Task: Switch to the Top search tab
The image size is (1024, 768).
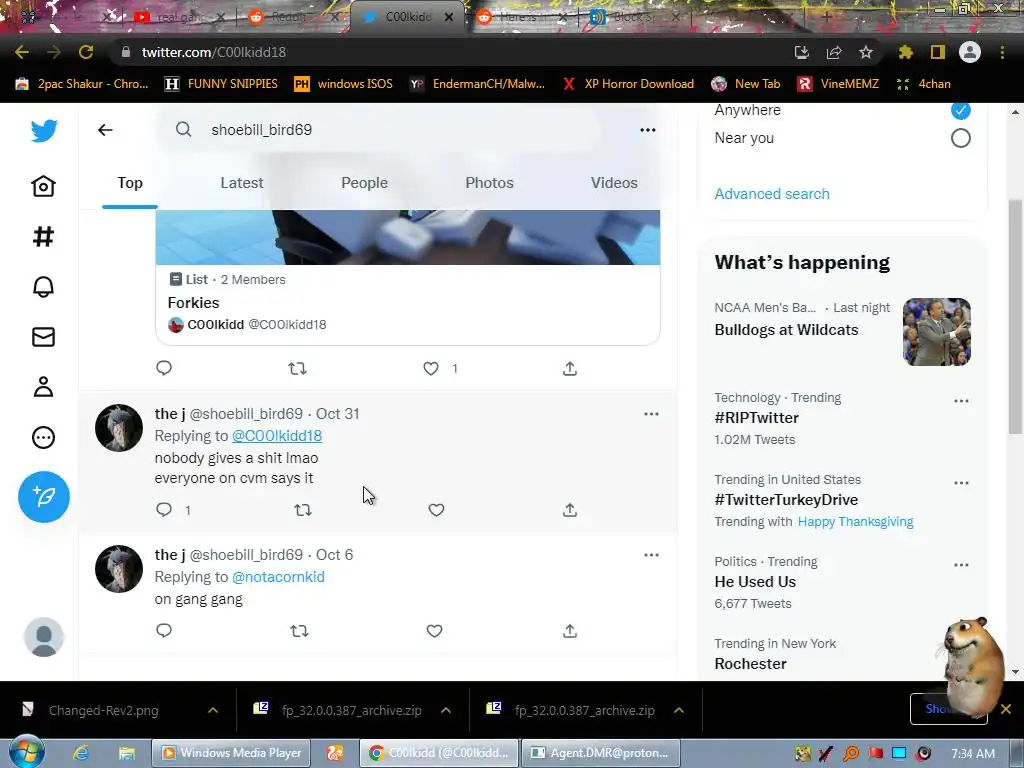Action: [130, 183]
